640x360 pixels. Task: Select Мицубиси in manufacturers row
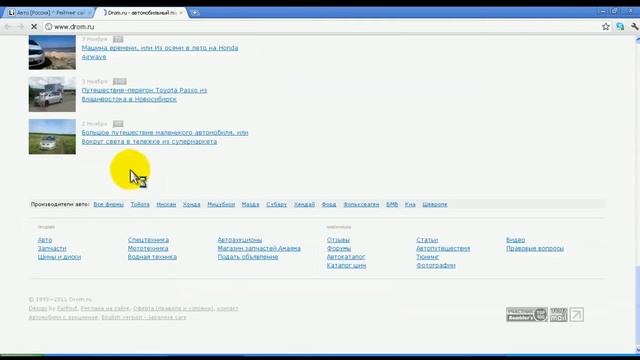[x=221, y=204]
